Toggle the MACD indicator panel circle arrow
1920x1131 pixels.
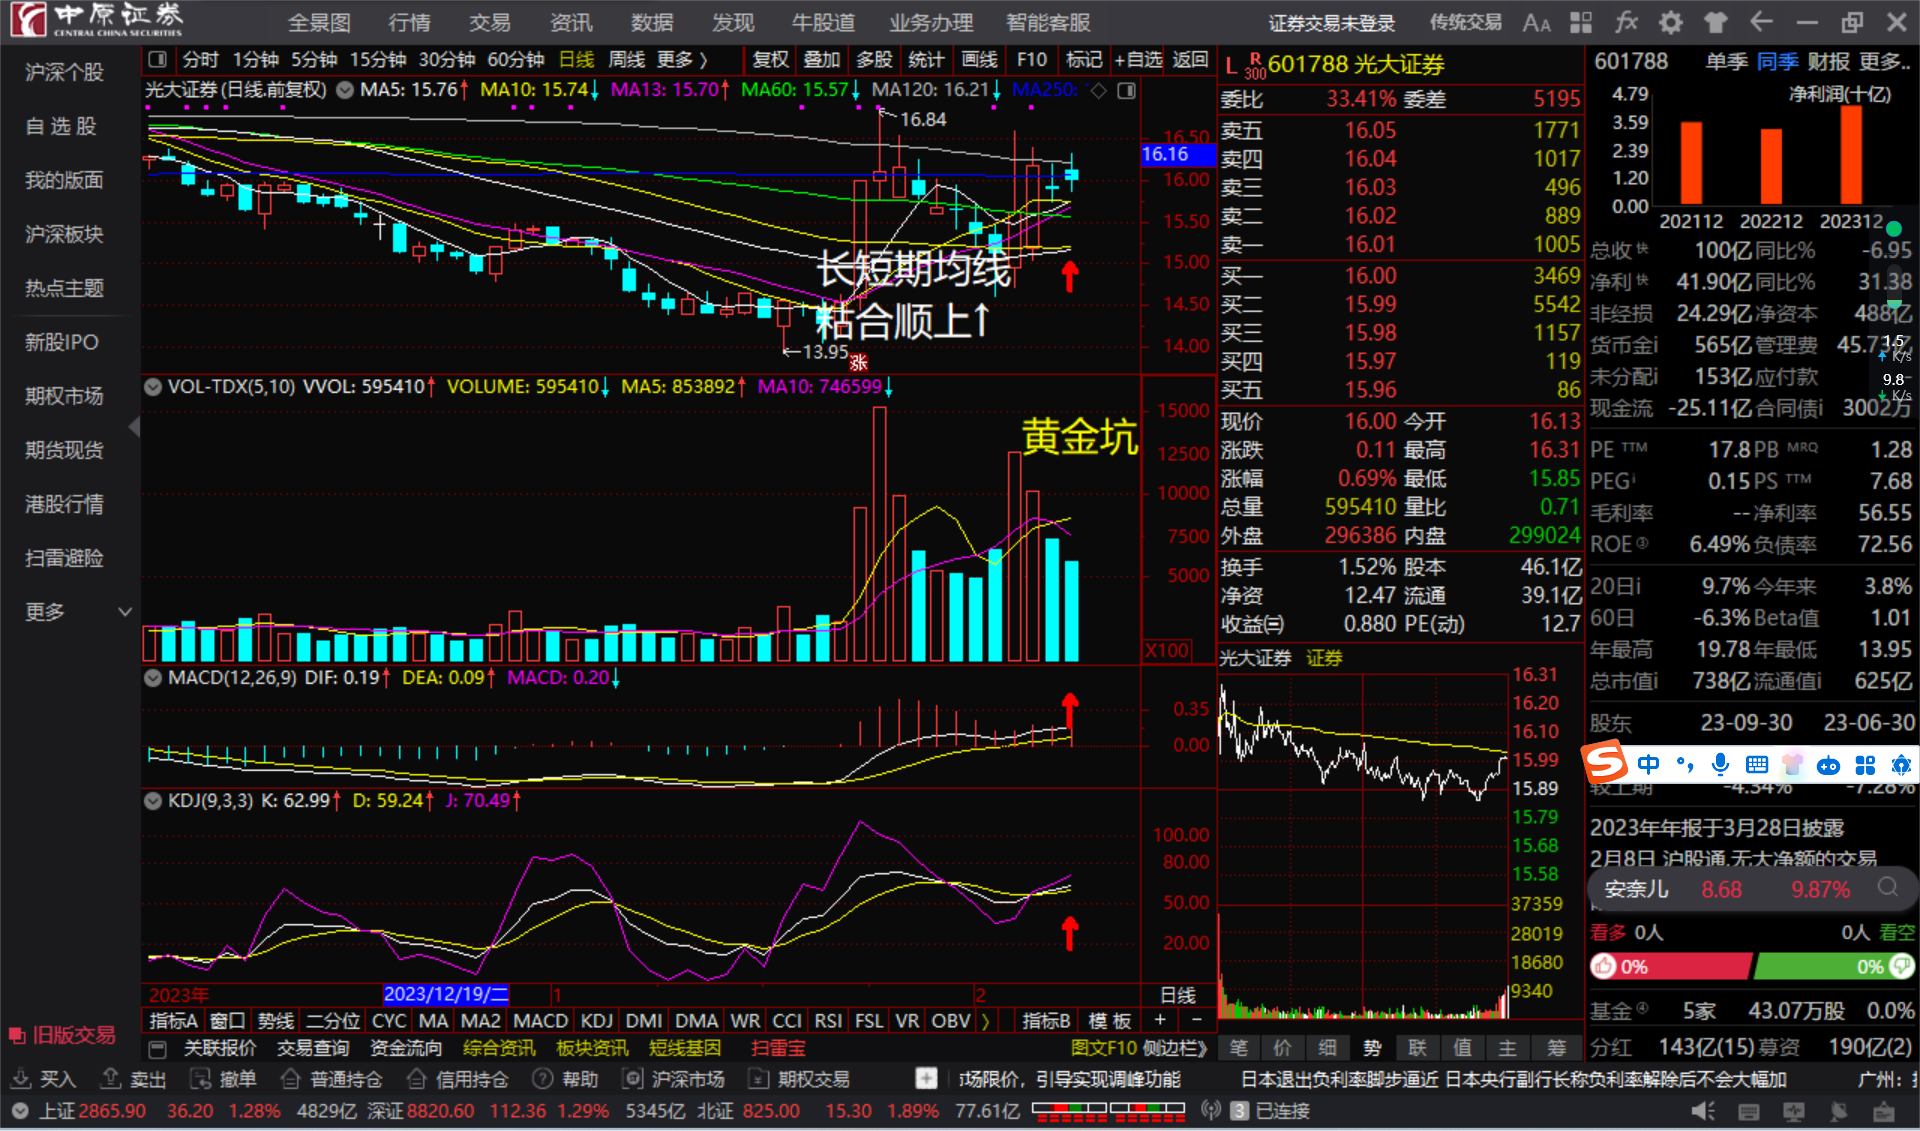(153, 678)
